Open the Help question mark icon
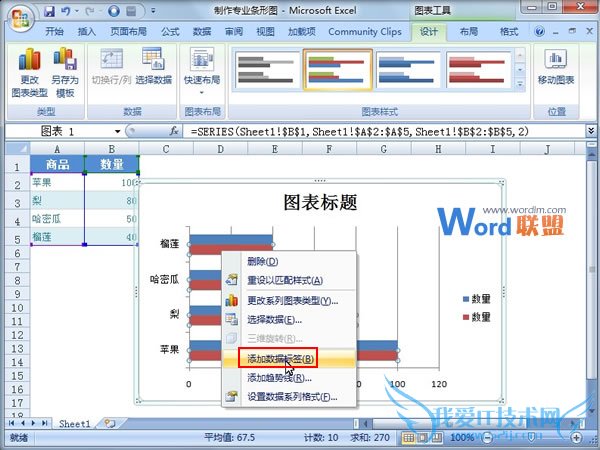The width and height of the screenshot is (600, 450). (x=540, y=31)
